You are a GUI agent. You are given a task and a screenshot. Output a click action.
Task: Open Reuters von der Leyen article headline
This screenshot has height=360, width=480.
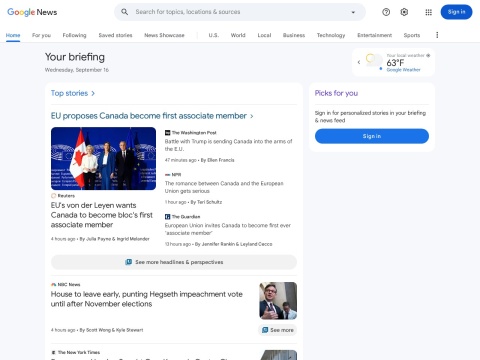point(102,215)
